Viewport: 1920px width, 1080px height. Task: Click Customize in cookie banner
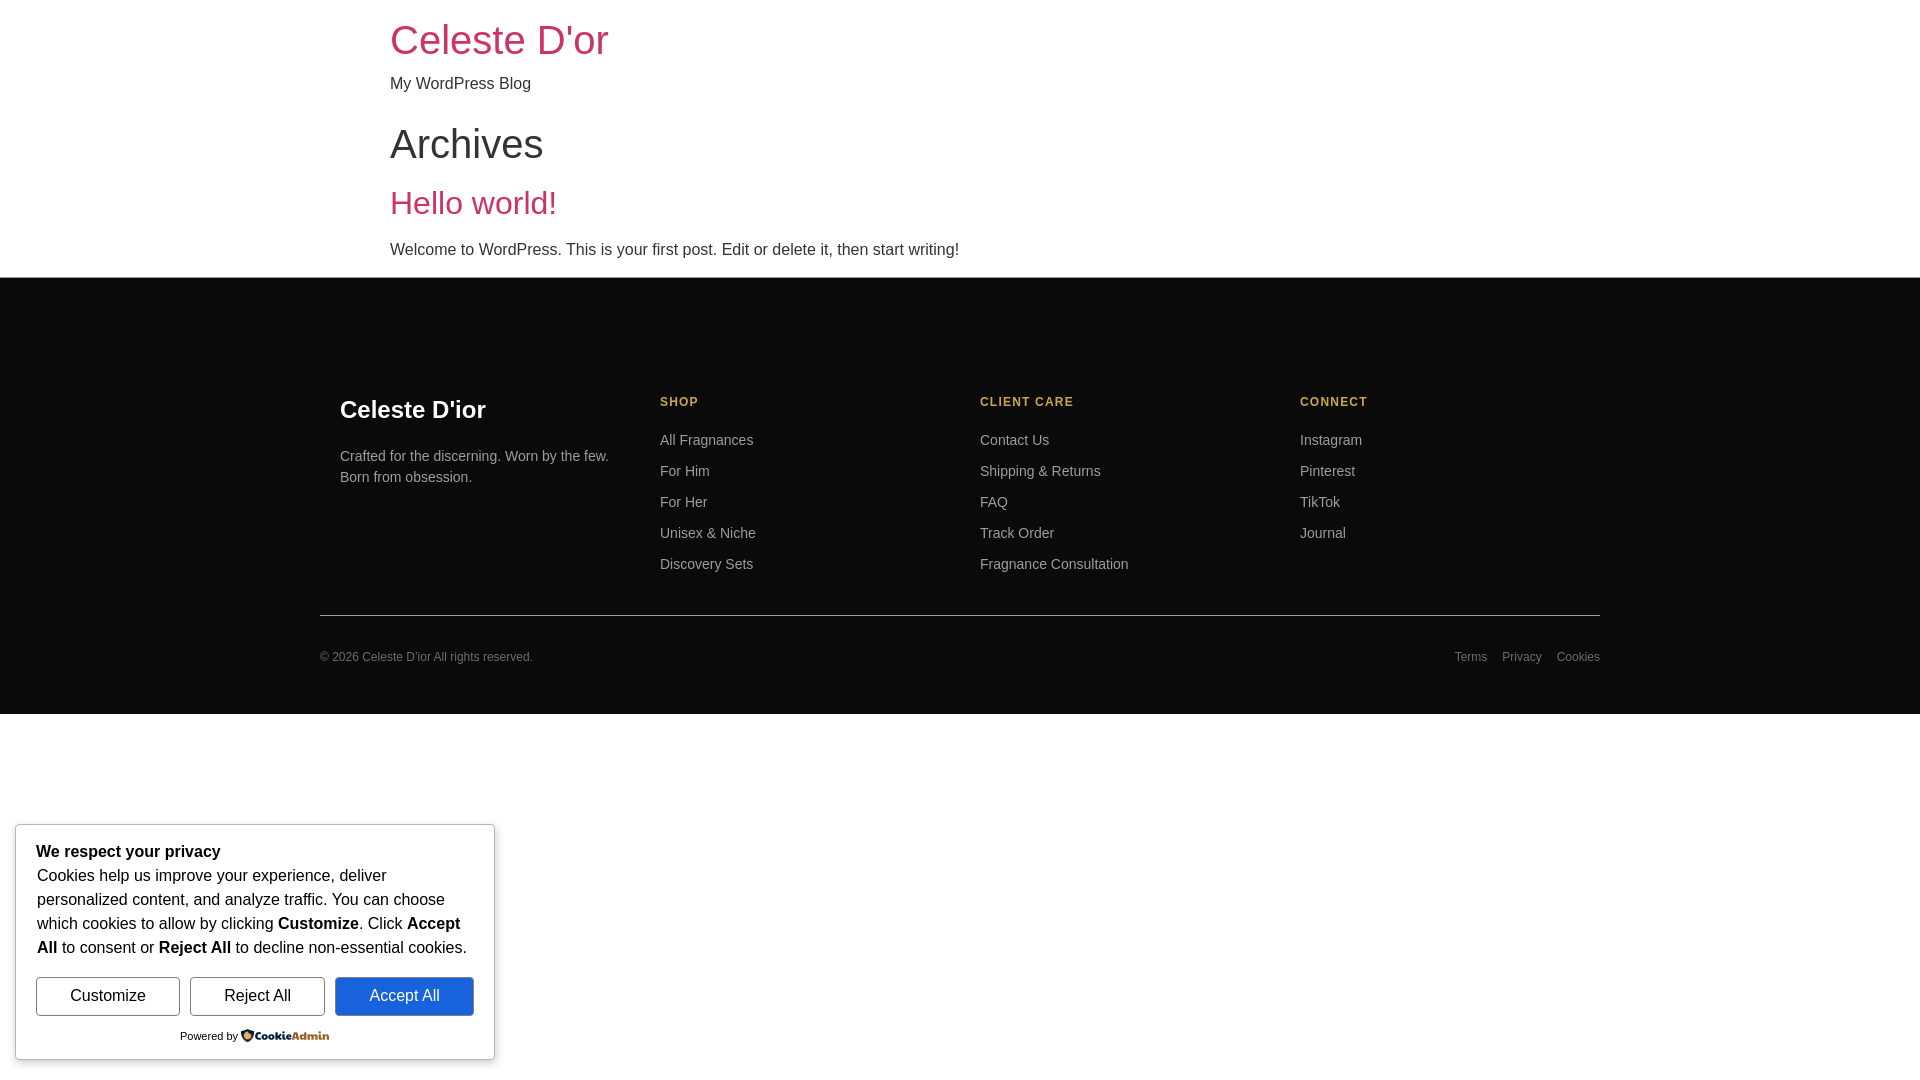(x=108, y=996)
